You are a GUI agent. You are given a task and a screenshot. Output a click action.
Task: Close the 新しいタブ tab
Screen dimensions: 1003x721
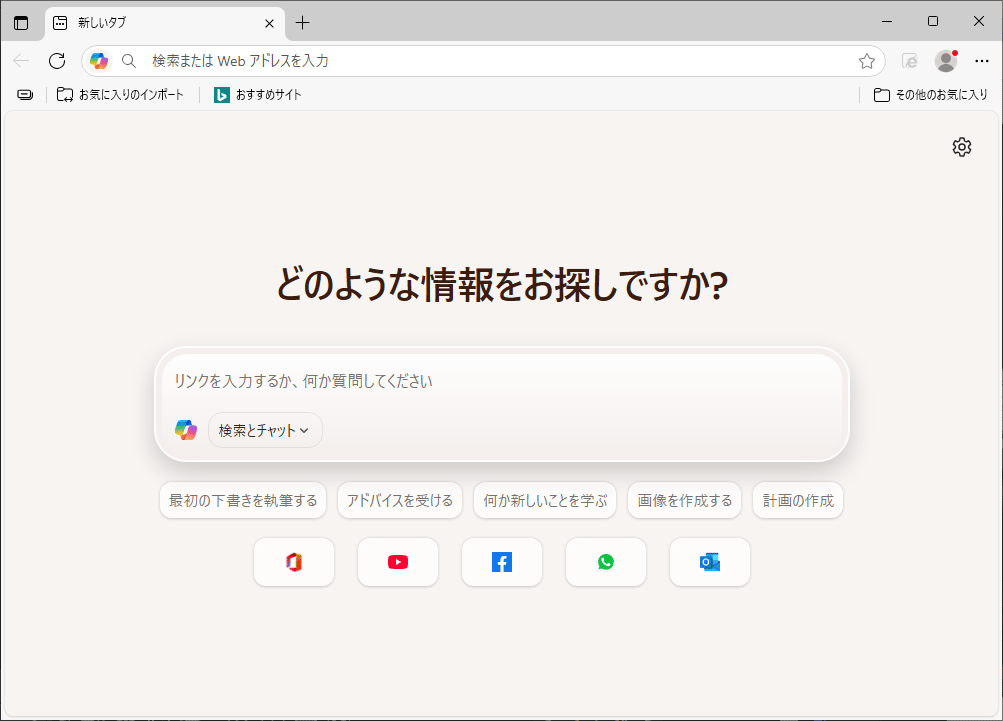coord(269,24)
